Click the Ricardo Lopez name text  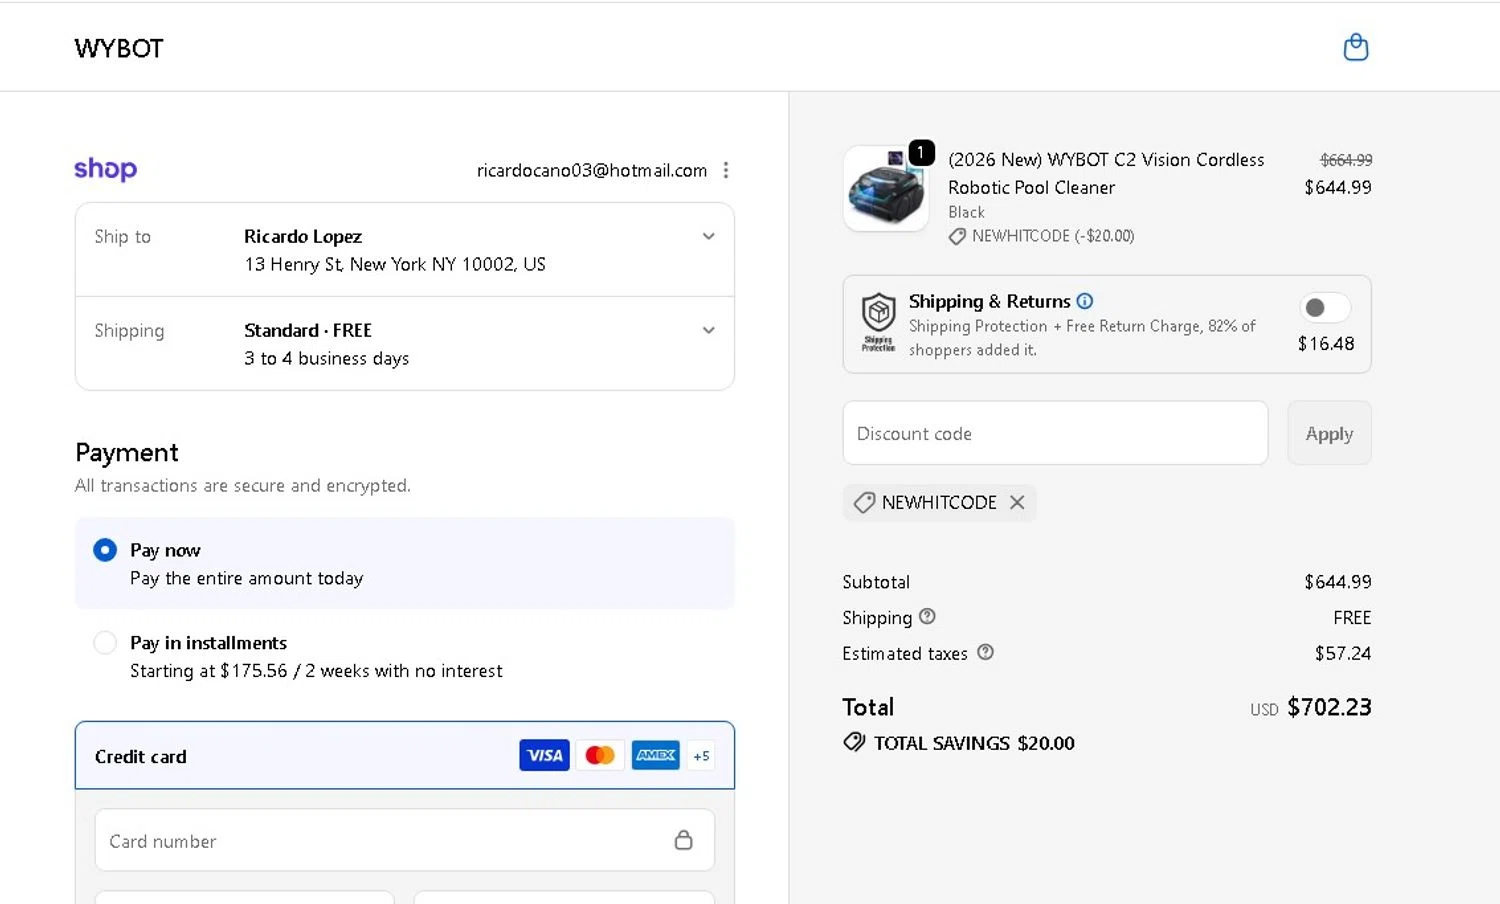click(x=303, y=236)
